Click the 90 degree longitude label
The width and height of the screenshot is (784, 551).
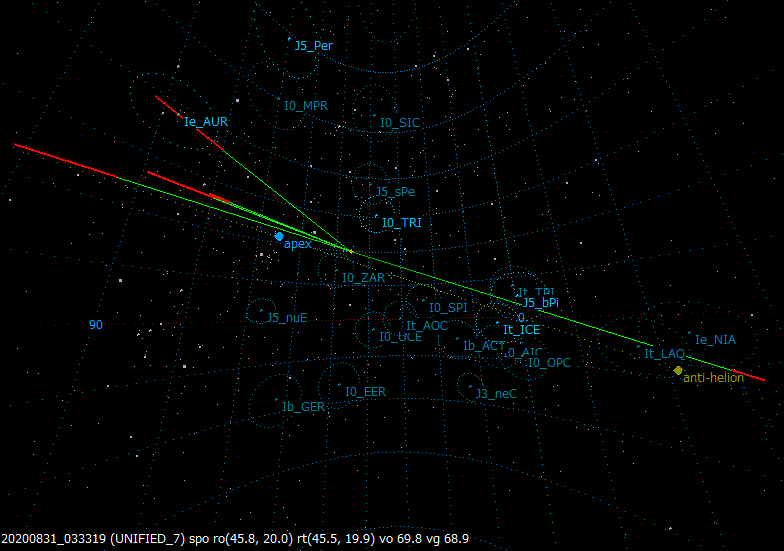pyautogui.click(x=96, y=325)
